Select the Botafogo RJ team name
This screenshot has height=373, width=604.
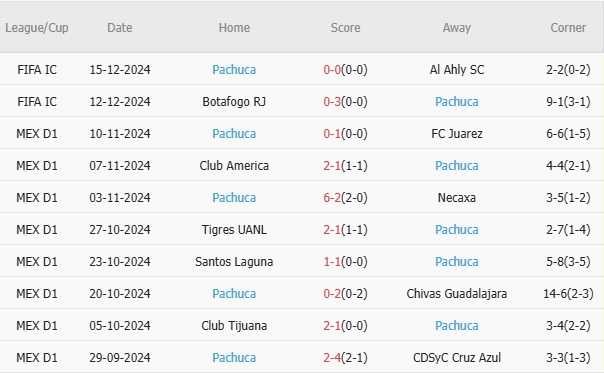(x=234, y=102)
